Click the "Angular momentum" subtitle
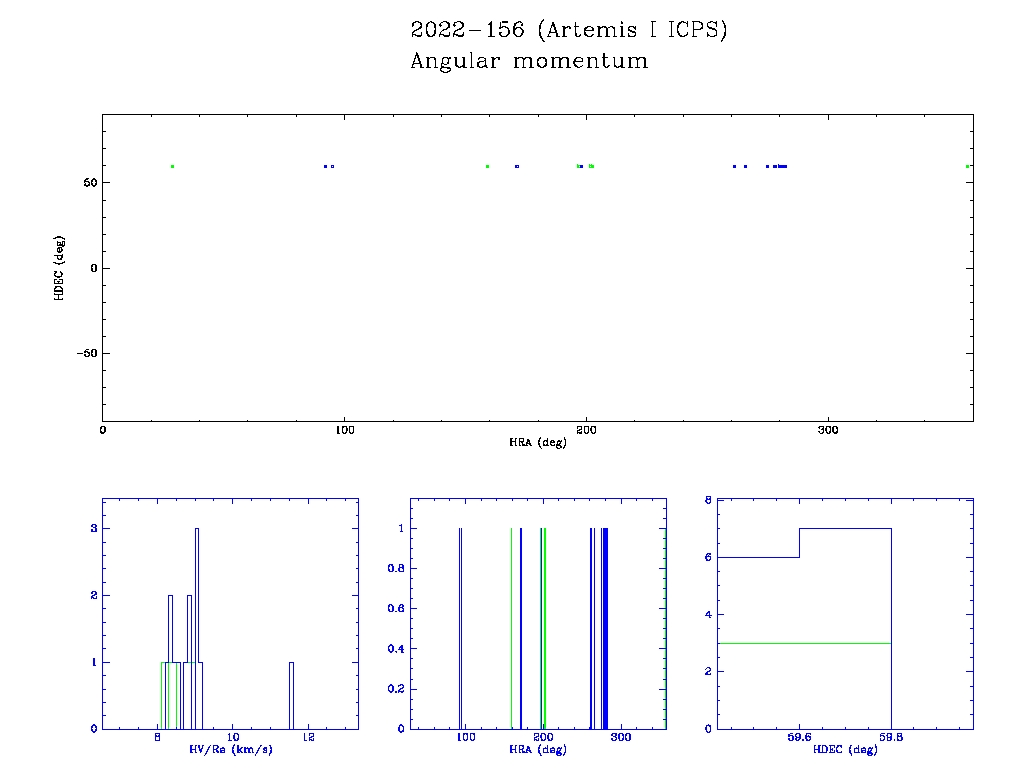 529,61
